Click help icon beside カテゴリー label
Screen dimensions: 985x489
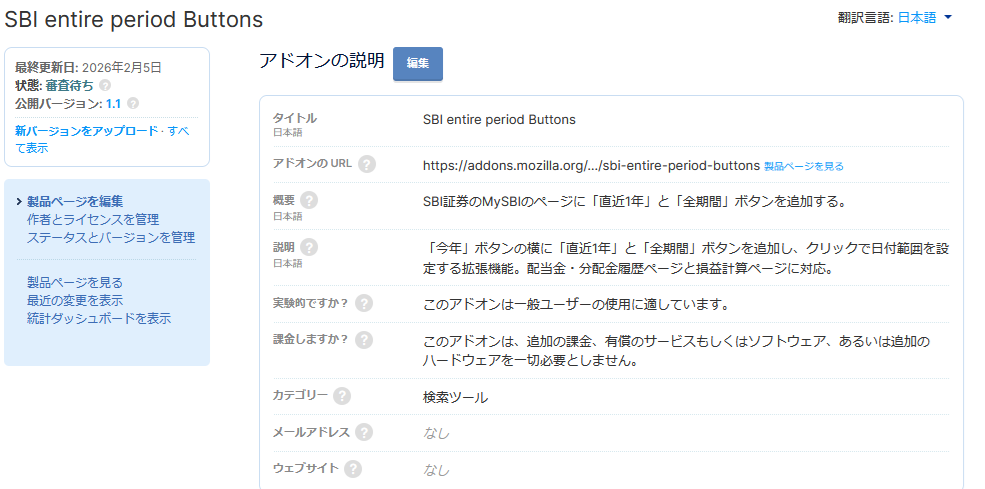(x=342, y=396)
